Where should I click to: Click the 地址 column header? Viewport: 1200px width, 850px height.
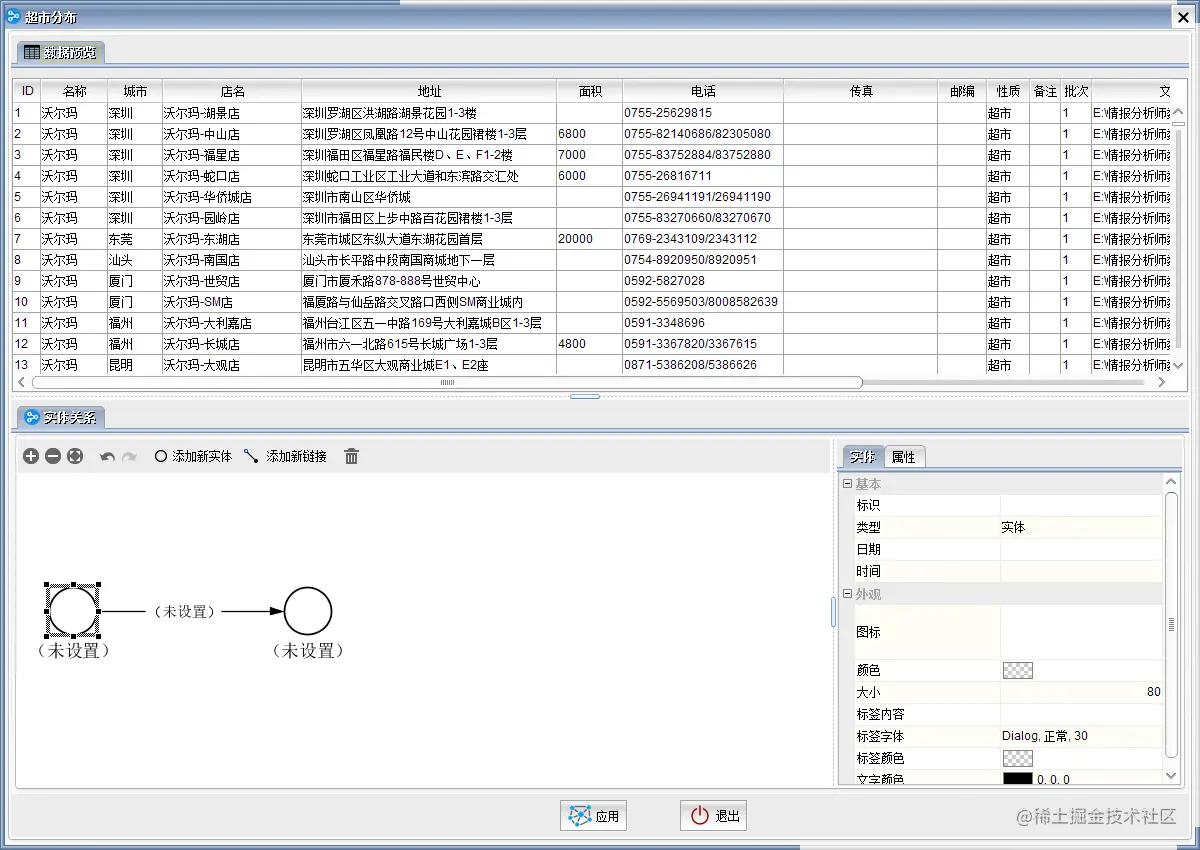coord(428,91)
